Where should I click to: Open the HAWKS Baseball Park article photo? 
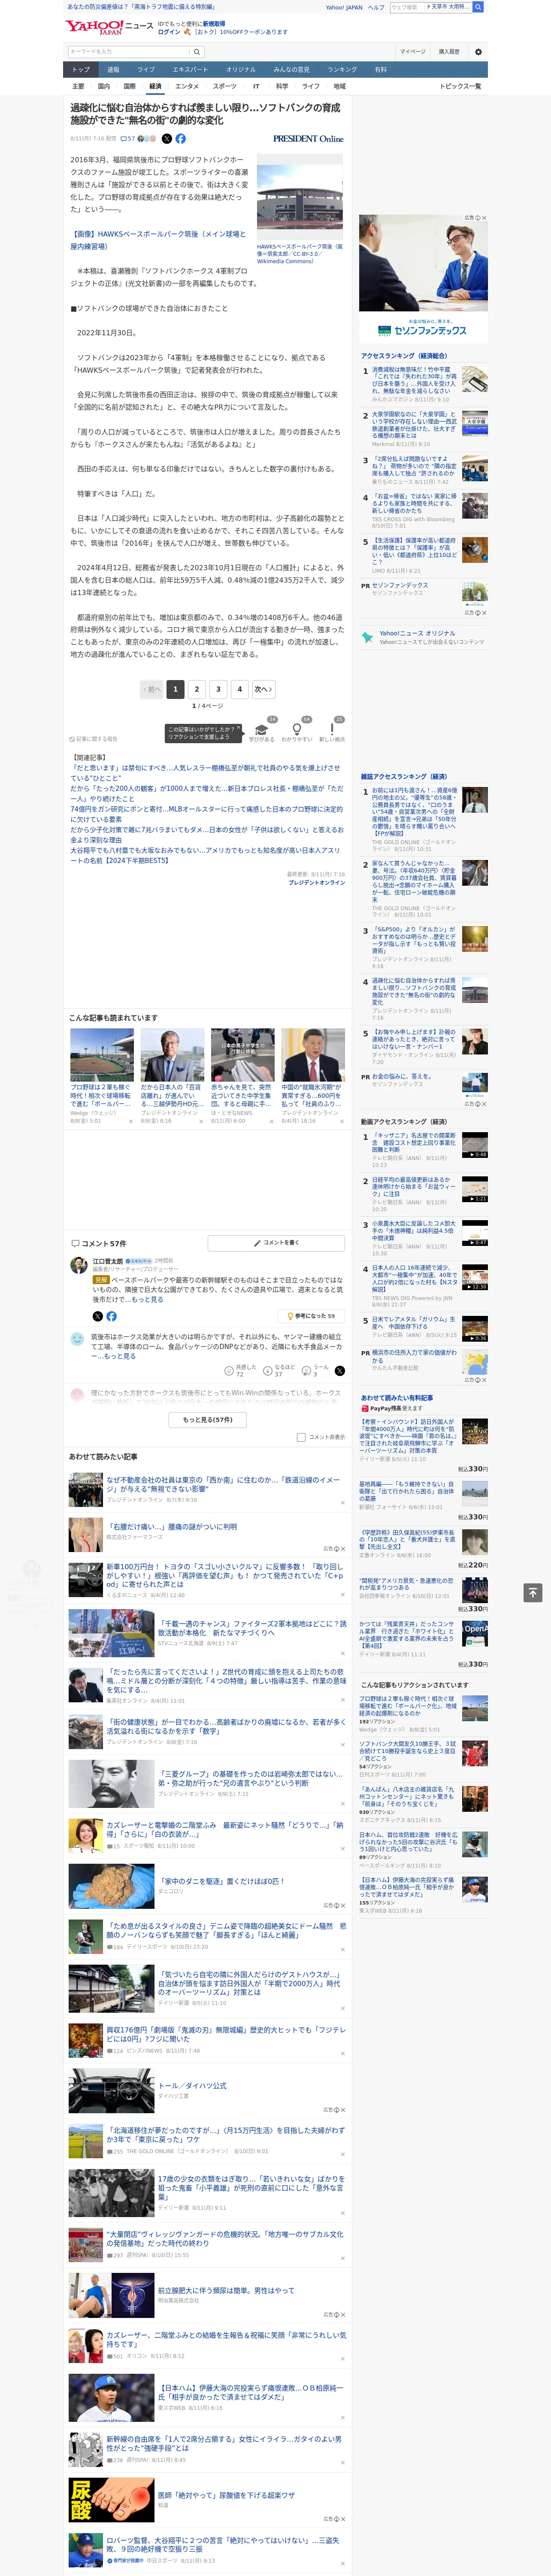[300, 197]
